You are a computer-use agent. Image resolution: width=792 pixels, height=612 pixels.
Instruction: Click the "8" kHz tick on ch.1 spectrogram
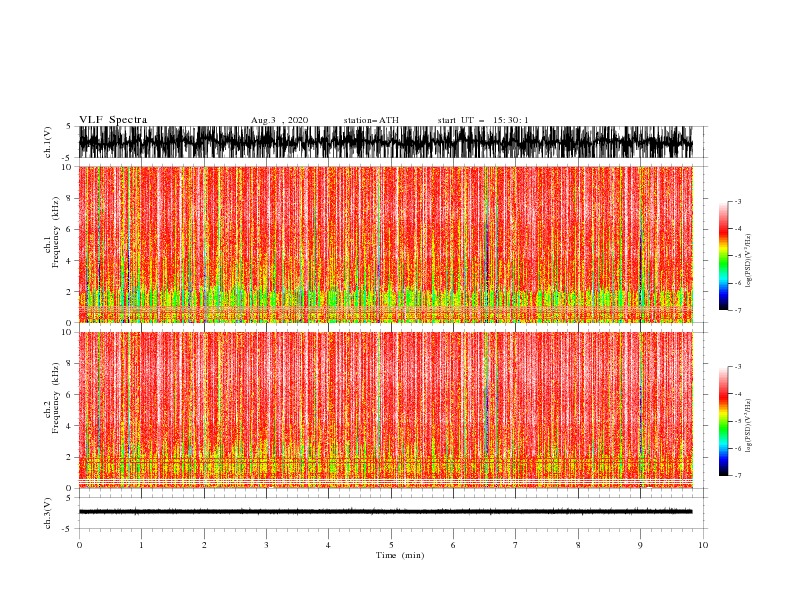click(x=70, y=198)
